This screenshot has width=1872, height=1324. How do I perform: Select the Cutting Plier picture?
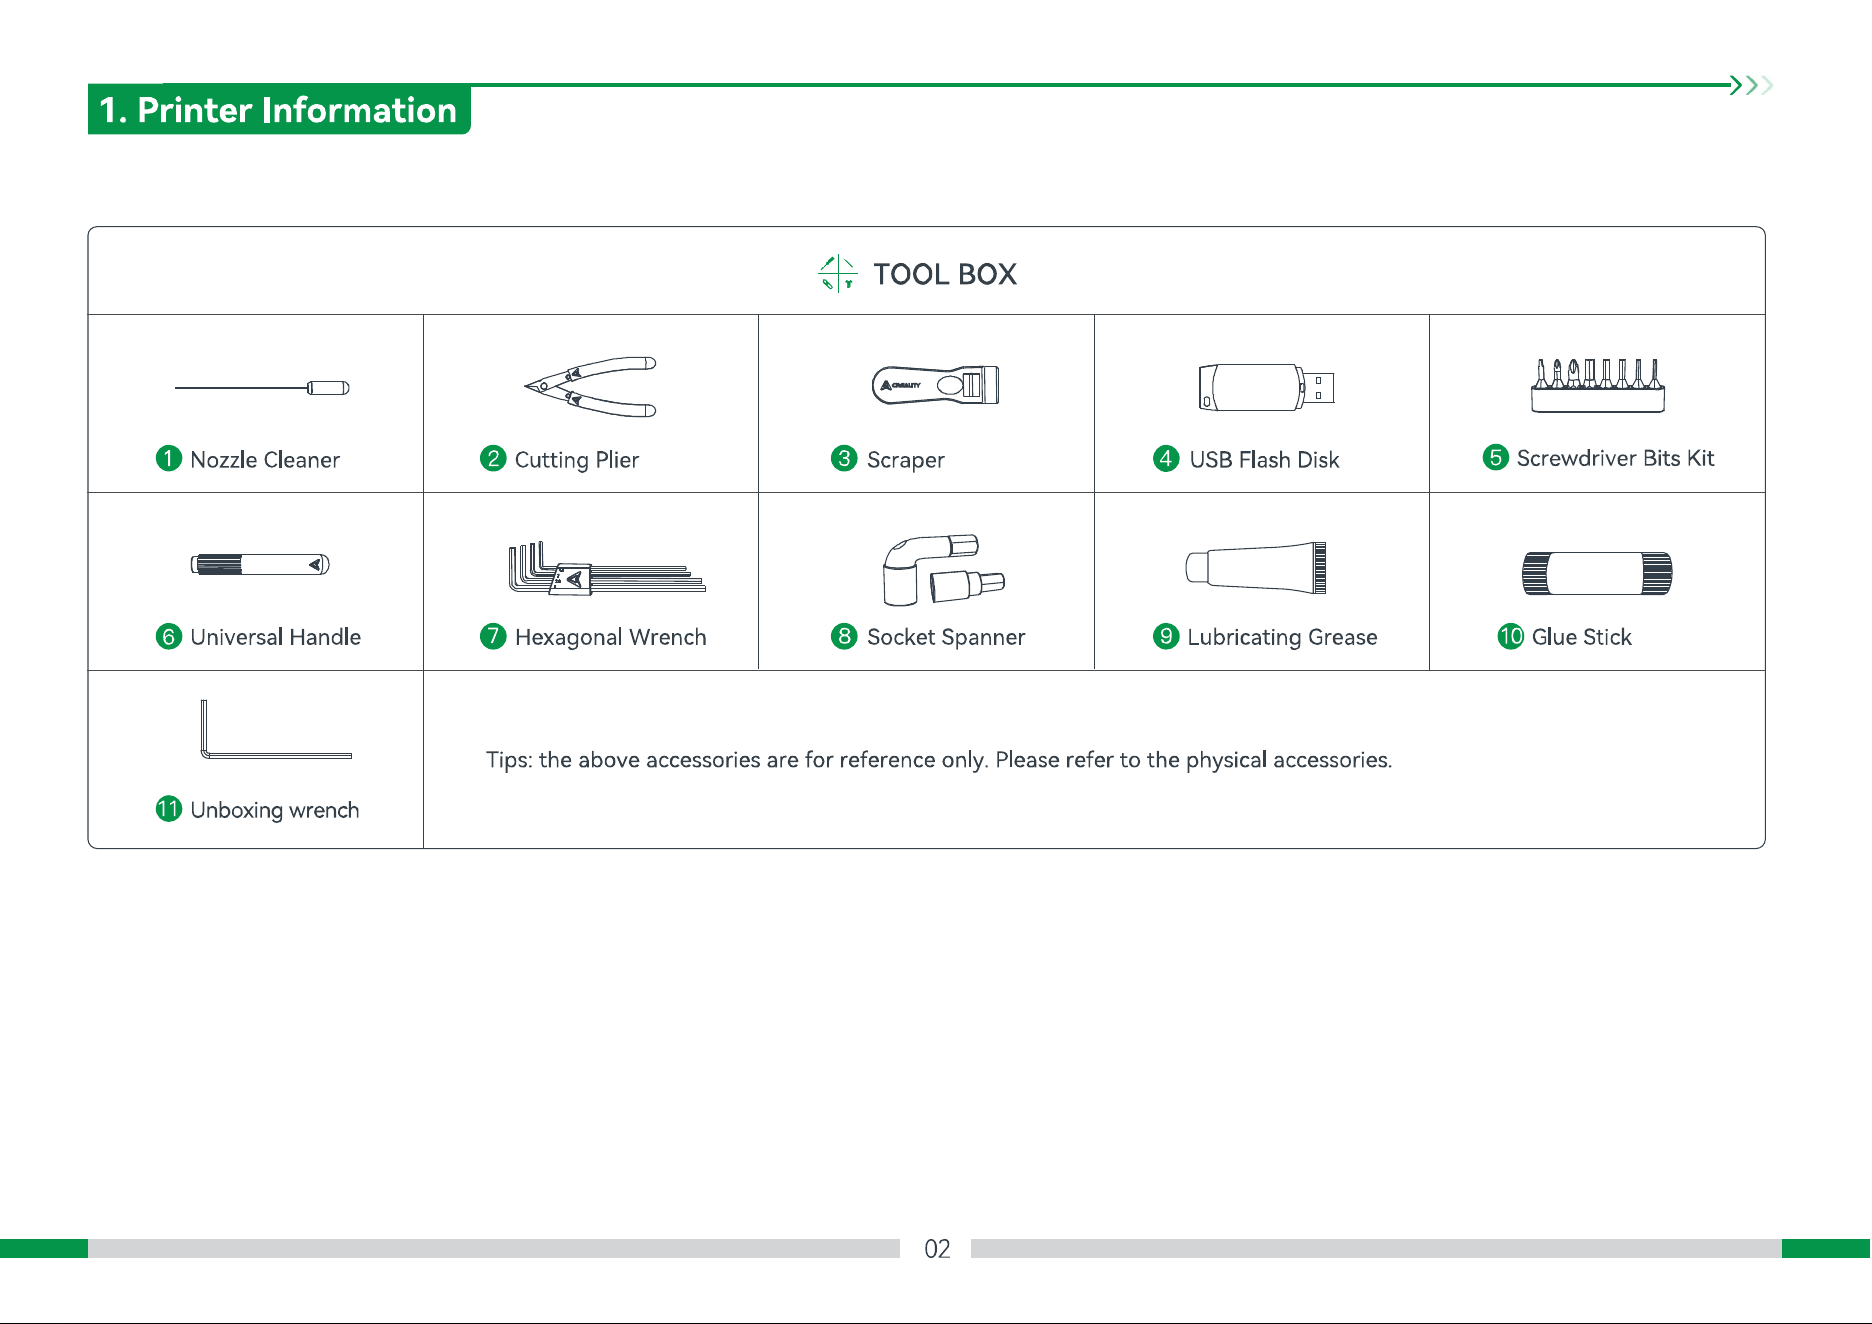[x=590, y=386]
